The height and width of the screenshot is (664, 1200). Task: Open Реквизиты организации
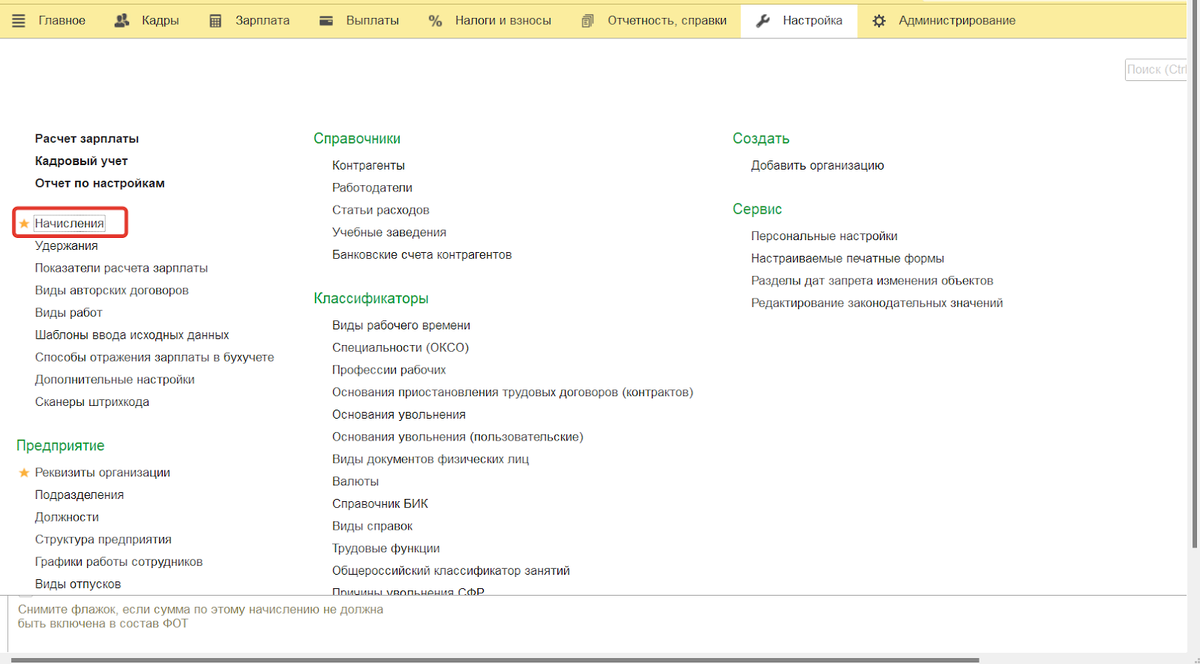point(102,473)
